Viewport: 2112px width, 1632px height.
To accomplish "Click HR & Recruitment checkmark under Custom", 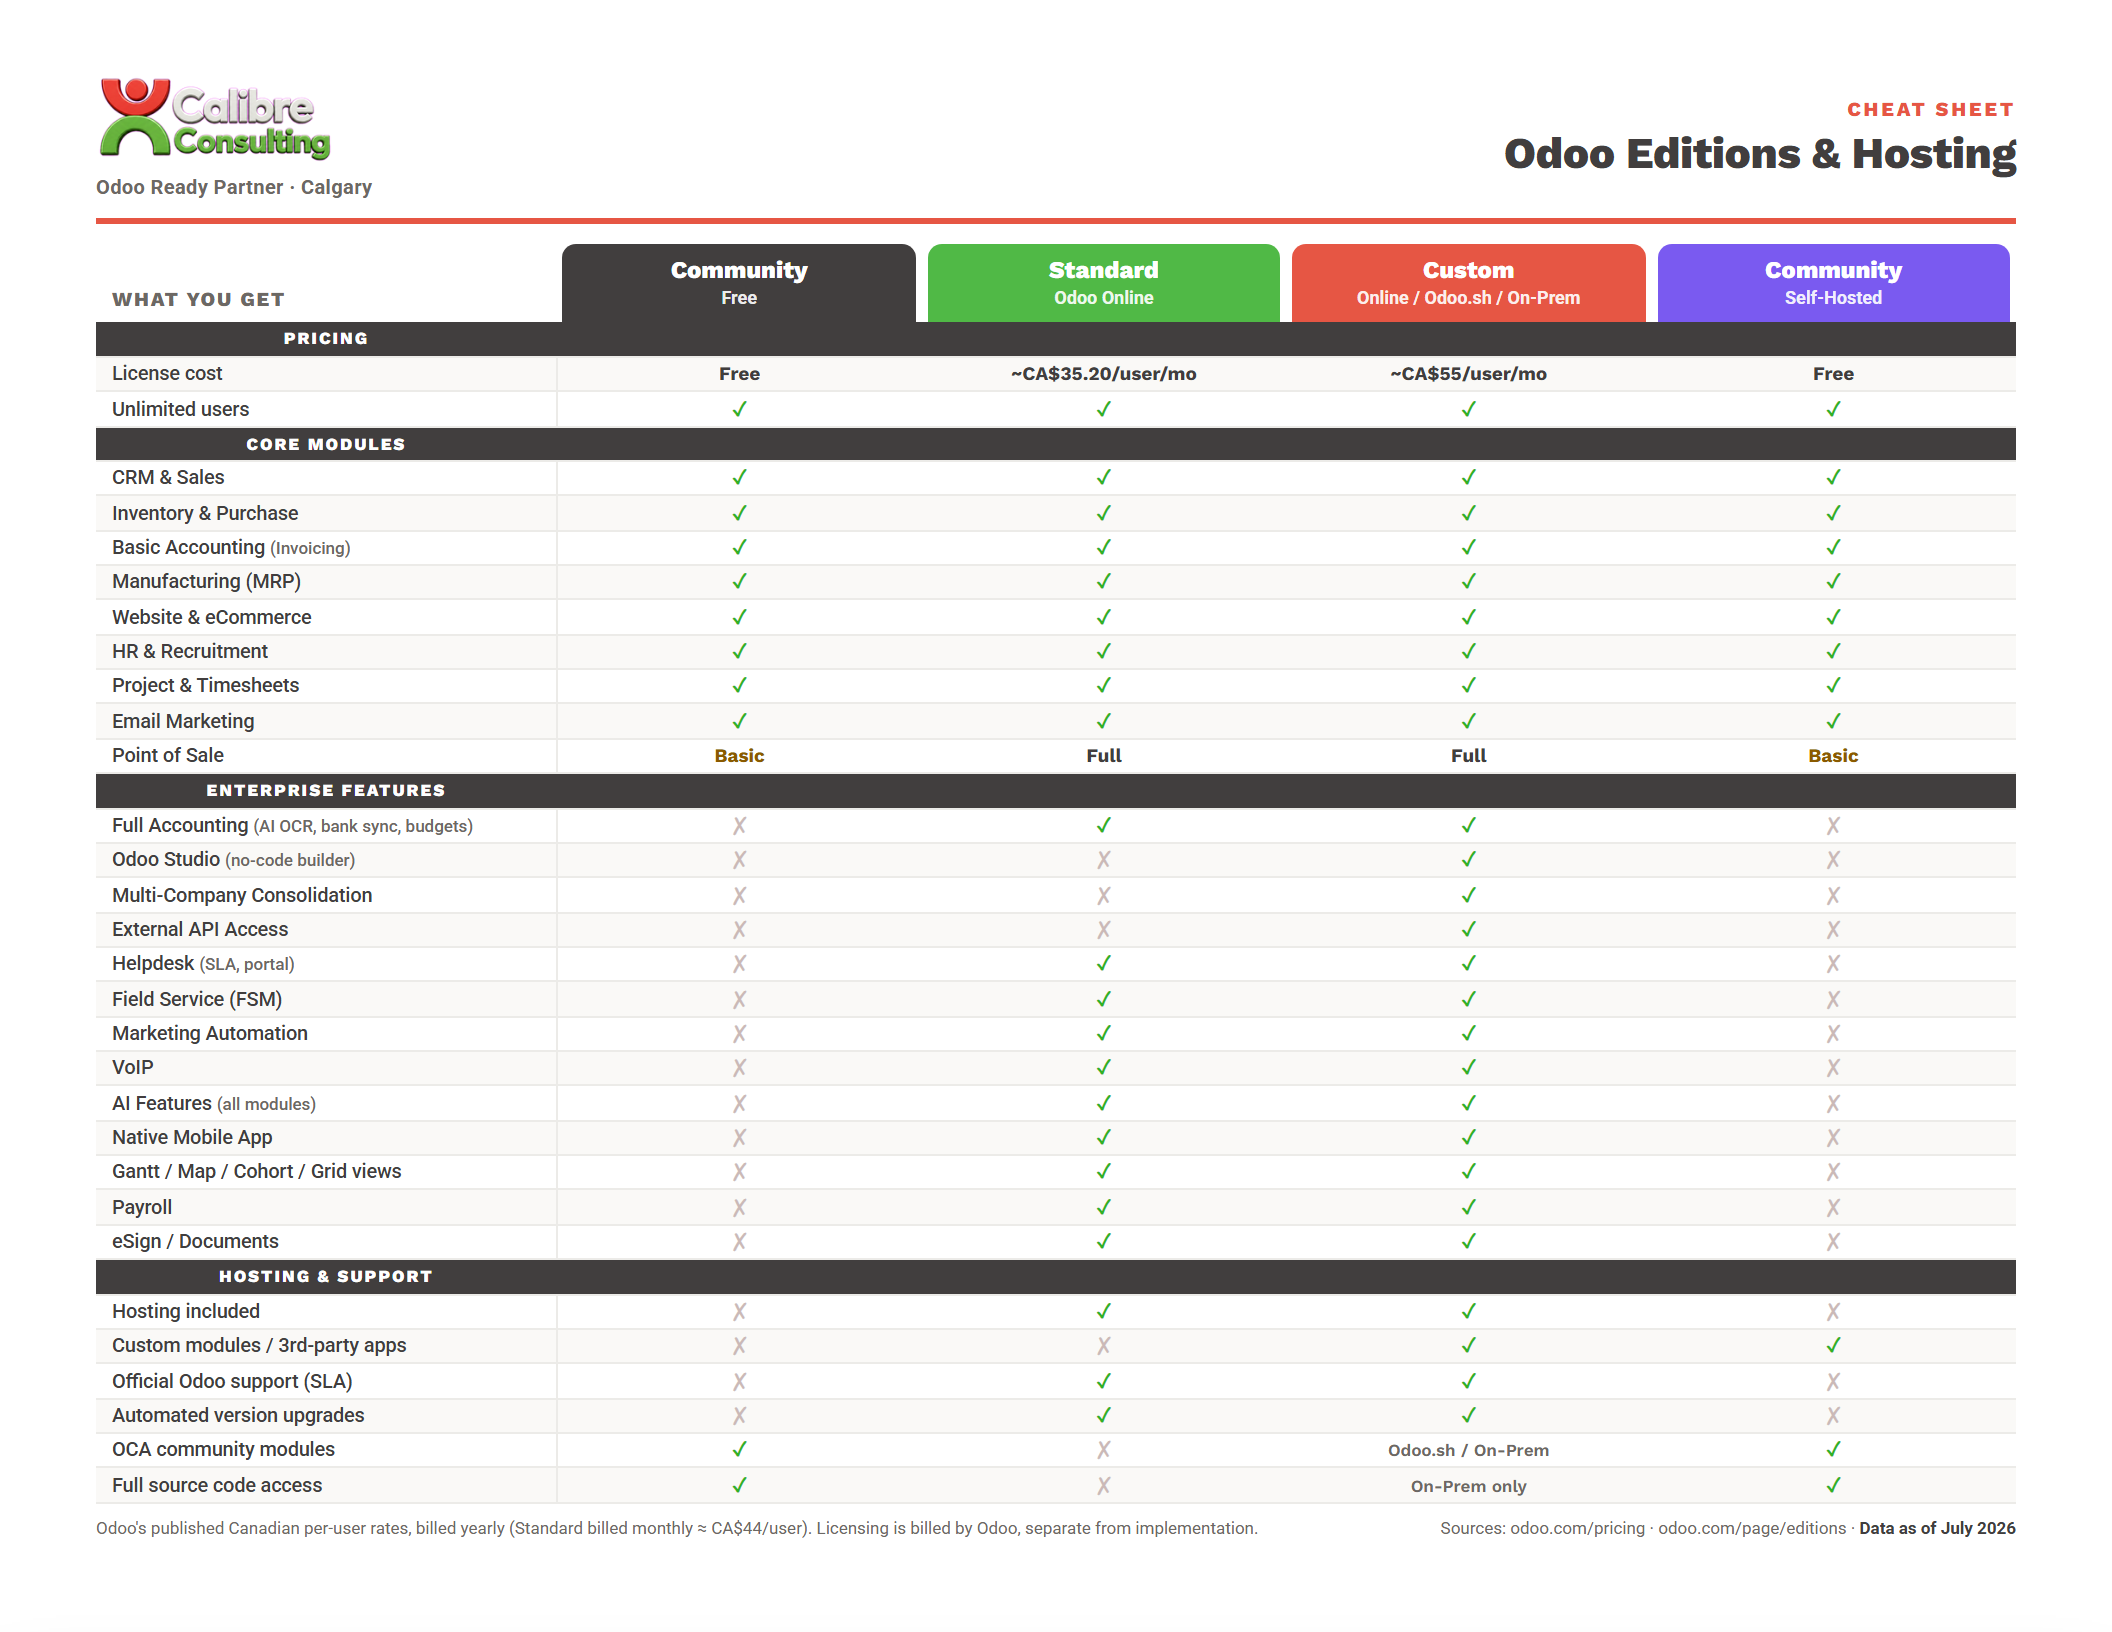I will pos(1468,651).
